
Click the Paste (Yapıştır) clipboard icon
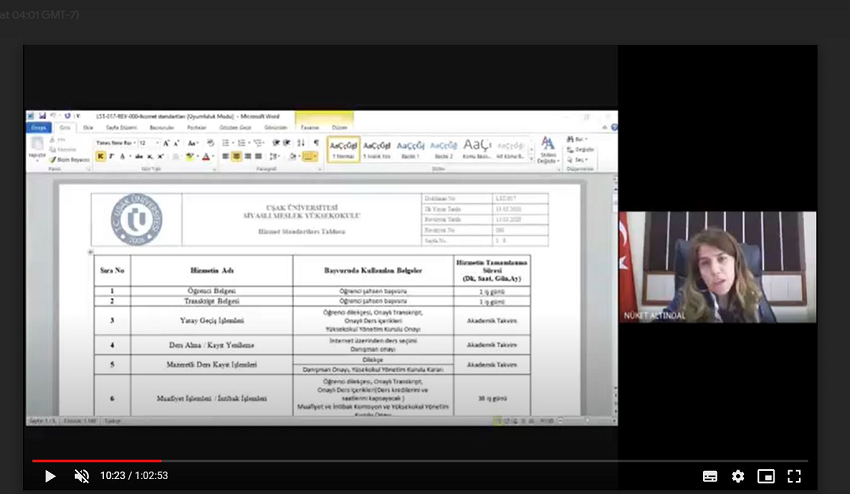pos(36,147)
